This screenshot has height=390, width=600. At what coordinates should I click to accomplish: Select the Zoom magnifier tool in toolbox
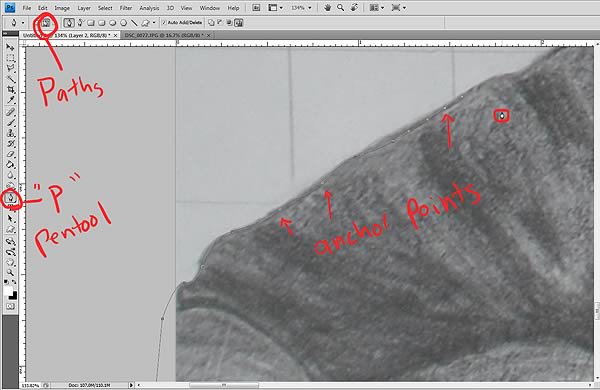[x=10, y=273]
